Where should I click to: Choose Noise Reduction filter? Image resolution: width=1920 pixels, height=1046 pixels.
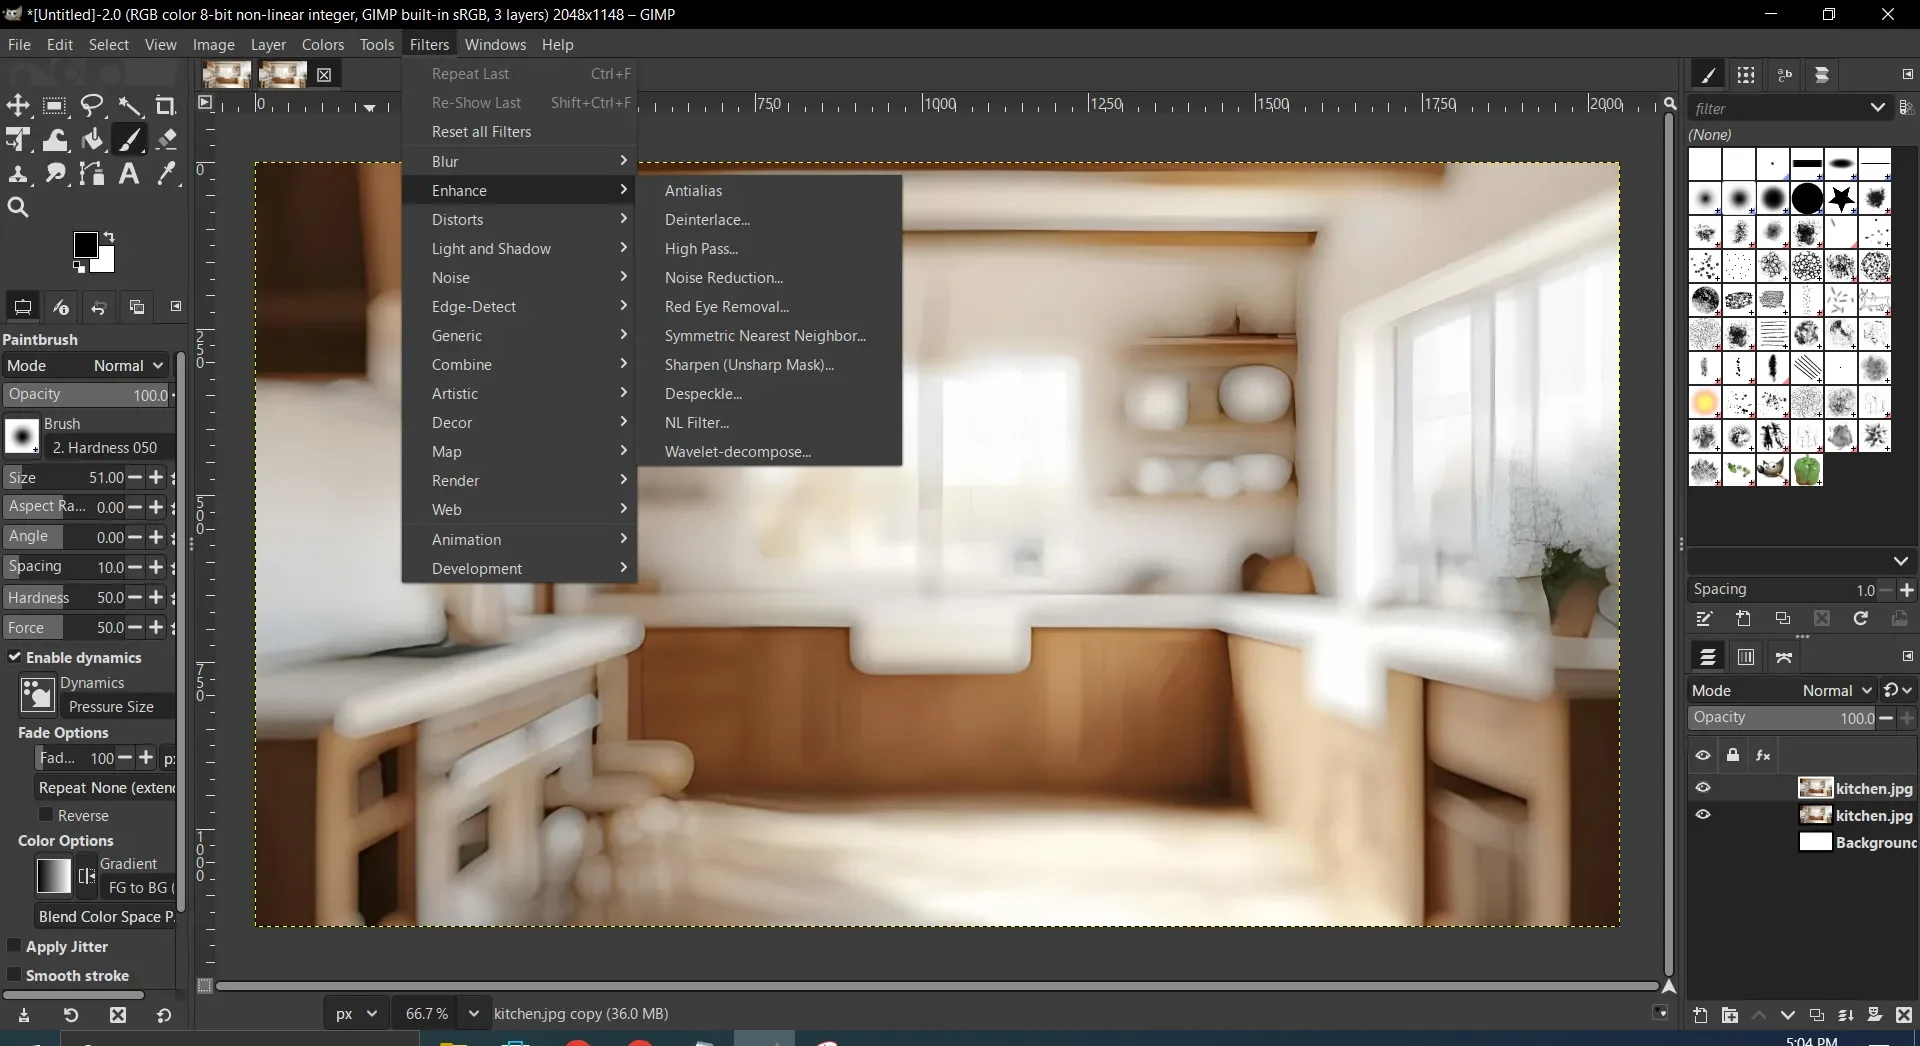pos(769,278)
